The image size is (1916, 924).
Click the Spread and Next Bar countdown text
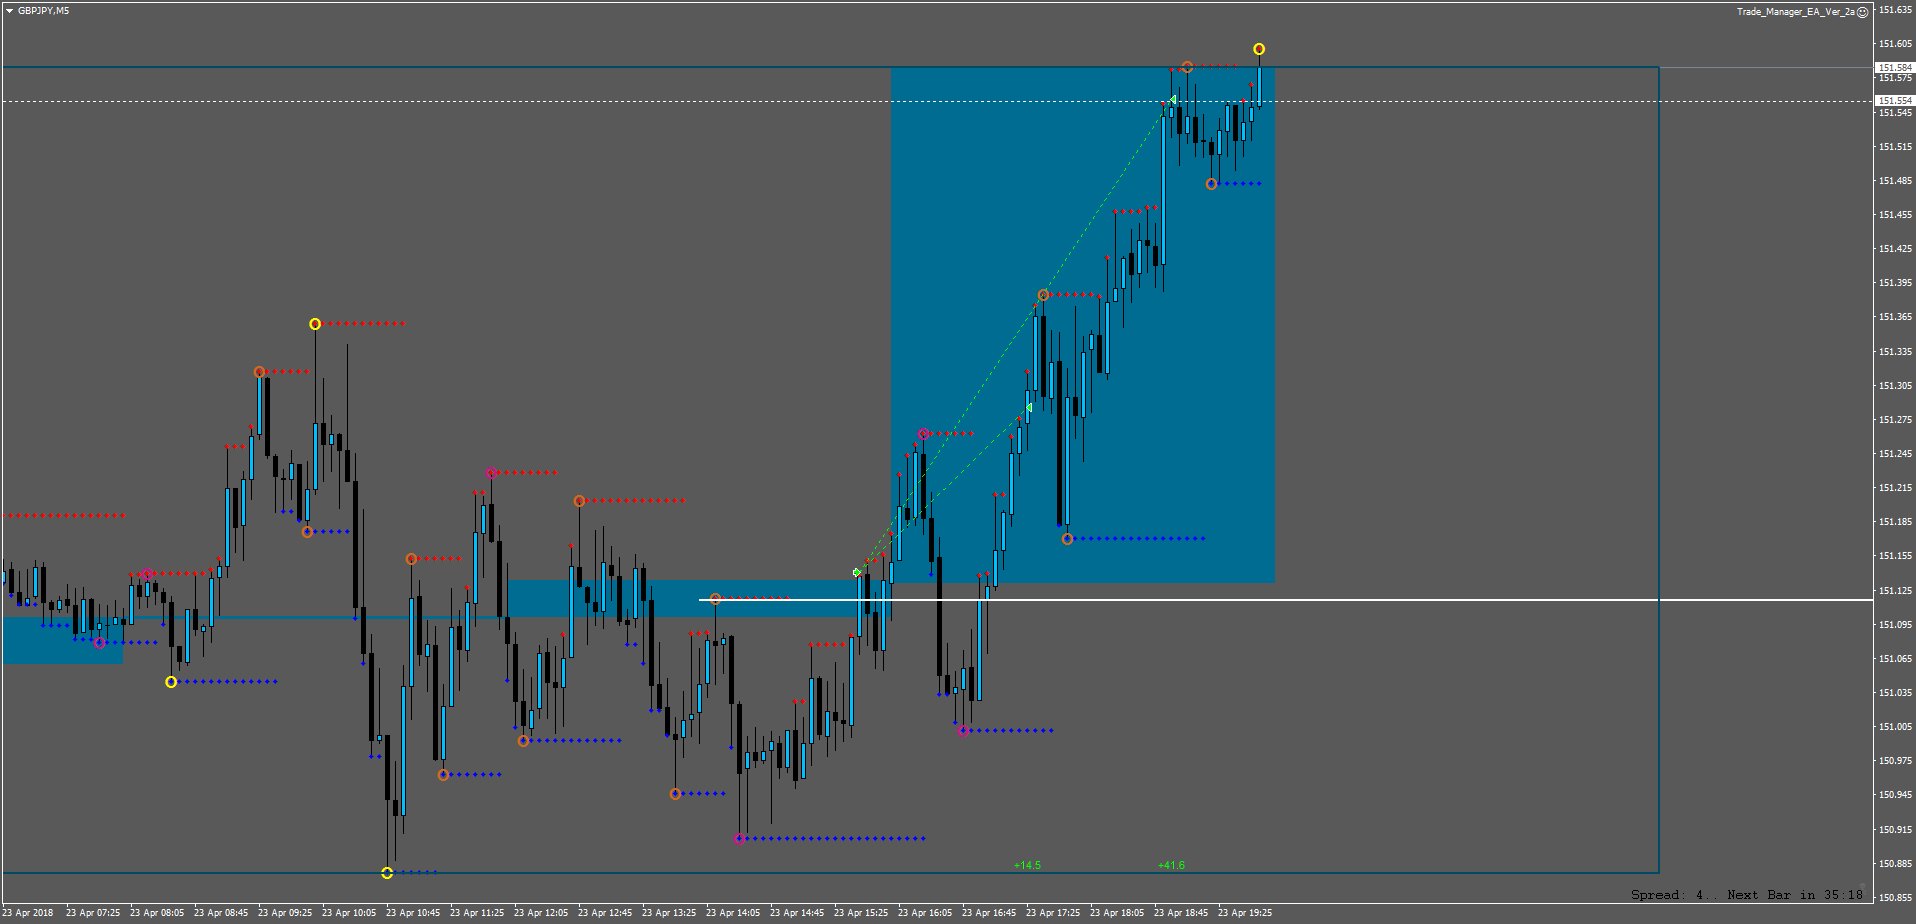[x=1747, y=895]
